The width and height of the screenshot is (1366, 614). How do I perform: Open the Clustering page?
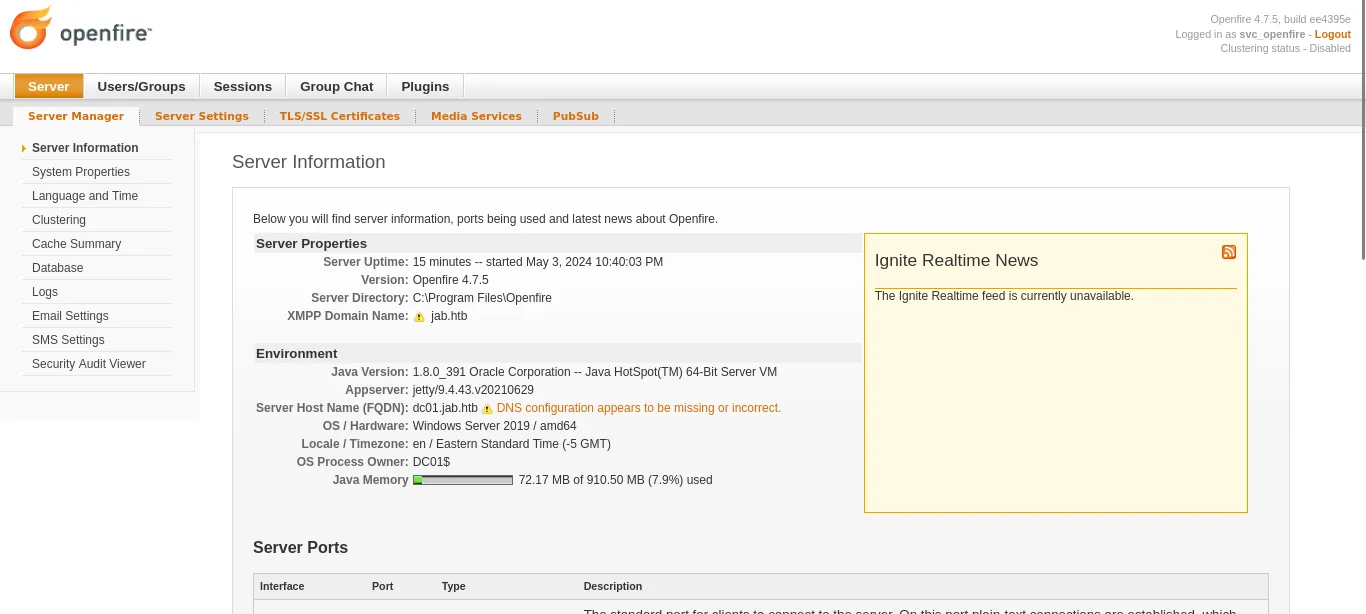pos(59,220)
